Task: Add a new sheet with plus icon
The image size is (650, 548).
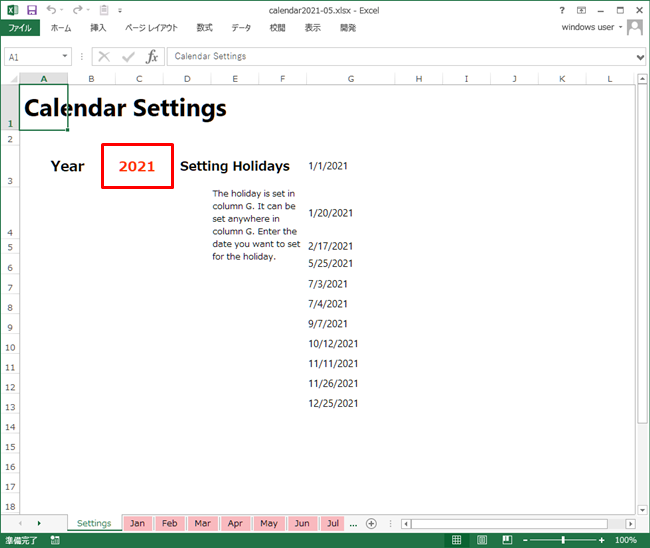Action: click(371, 523)
